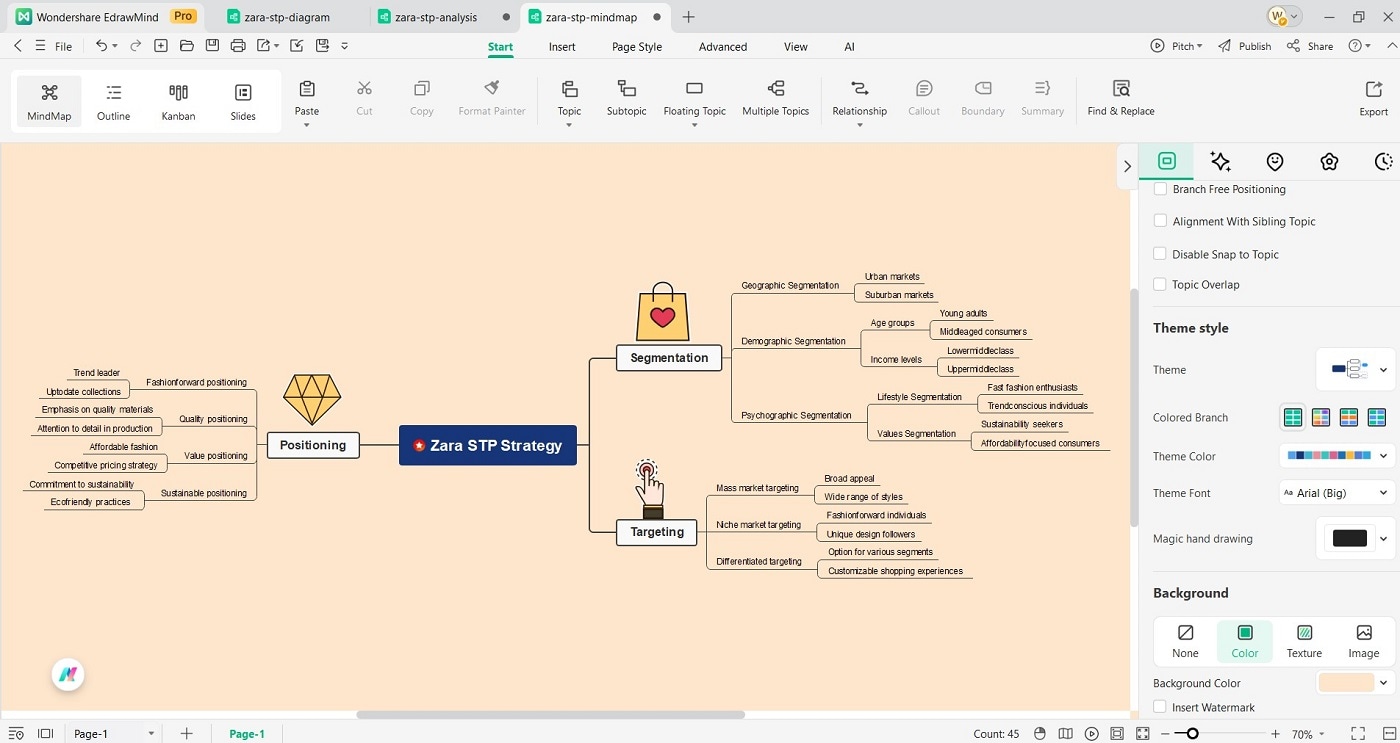Enable Branch Free Positioning
This screenshot has width=1400, height=743.
click(1160, 189)
